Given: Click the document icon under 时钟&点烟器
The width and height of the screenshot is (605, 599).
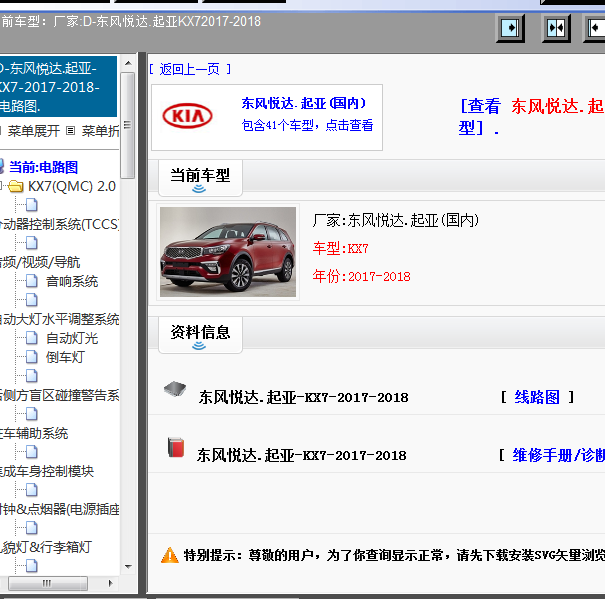Looking at the screenshot, I should pos(32,528).
